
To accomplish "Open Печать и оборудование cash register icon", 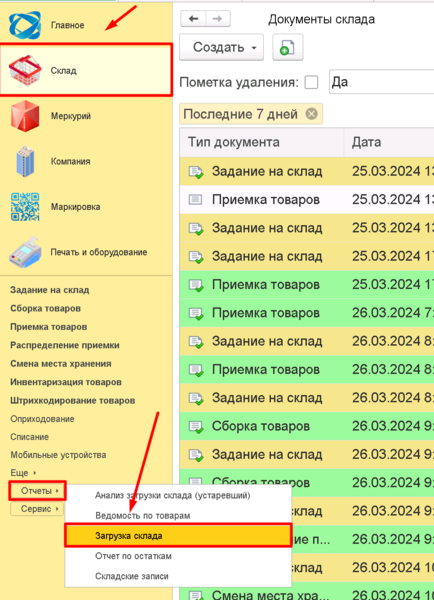I will pos(25,252).
